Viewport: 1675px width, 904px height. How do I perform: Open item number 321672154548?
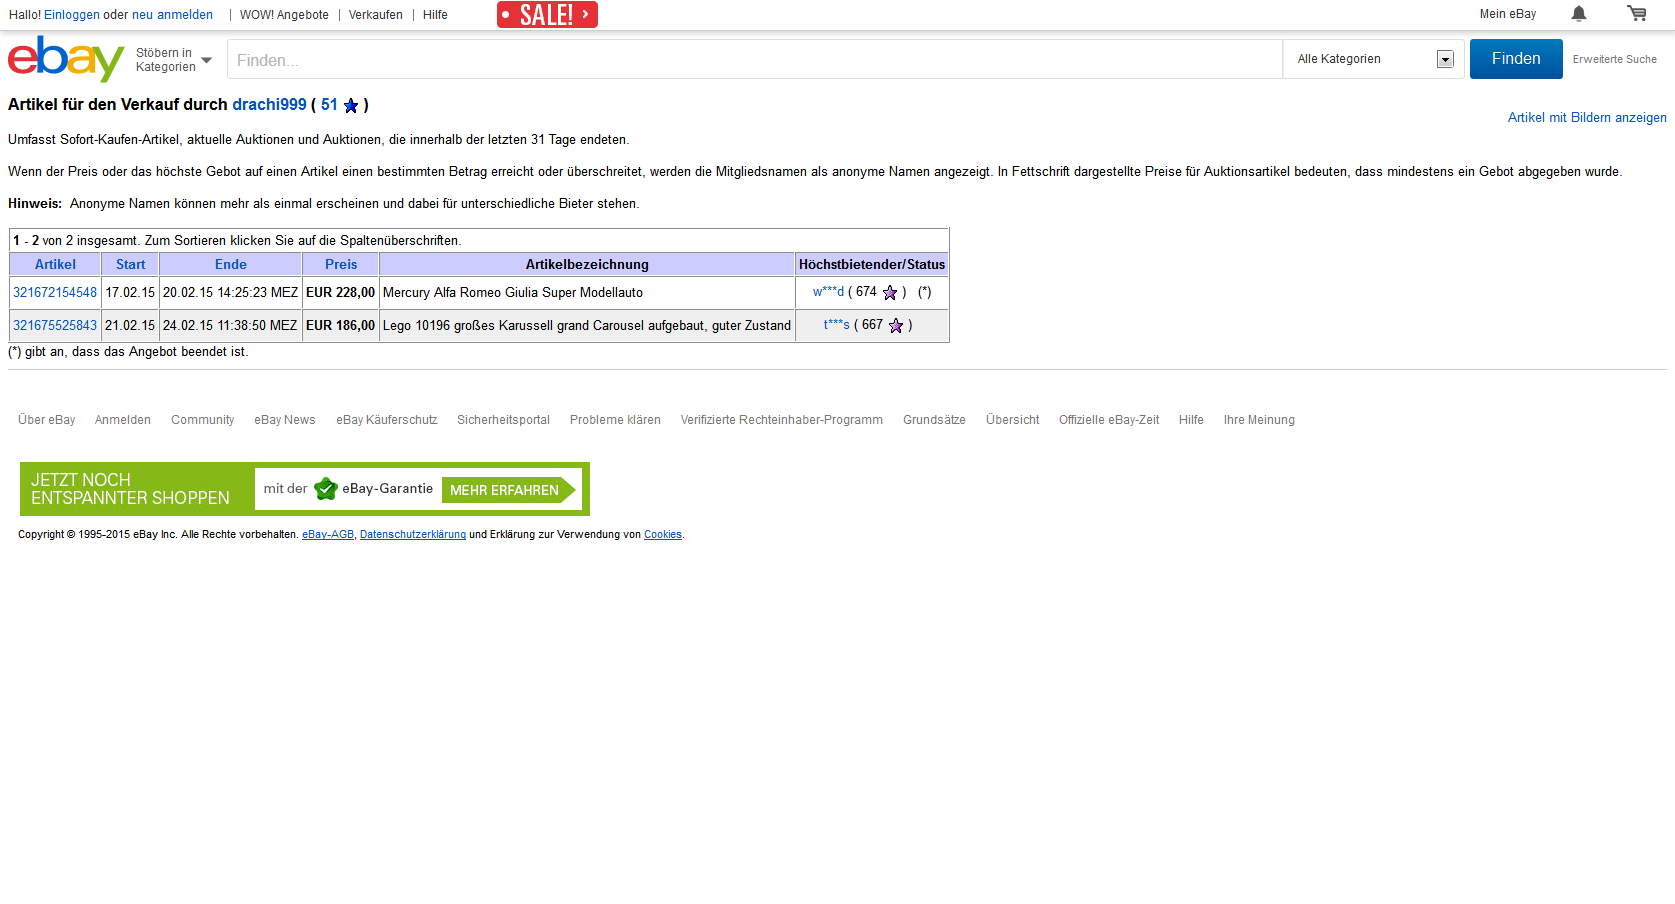pyautogui.click(x=55, y=293)
